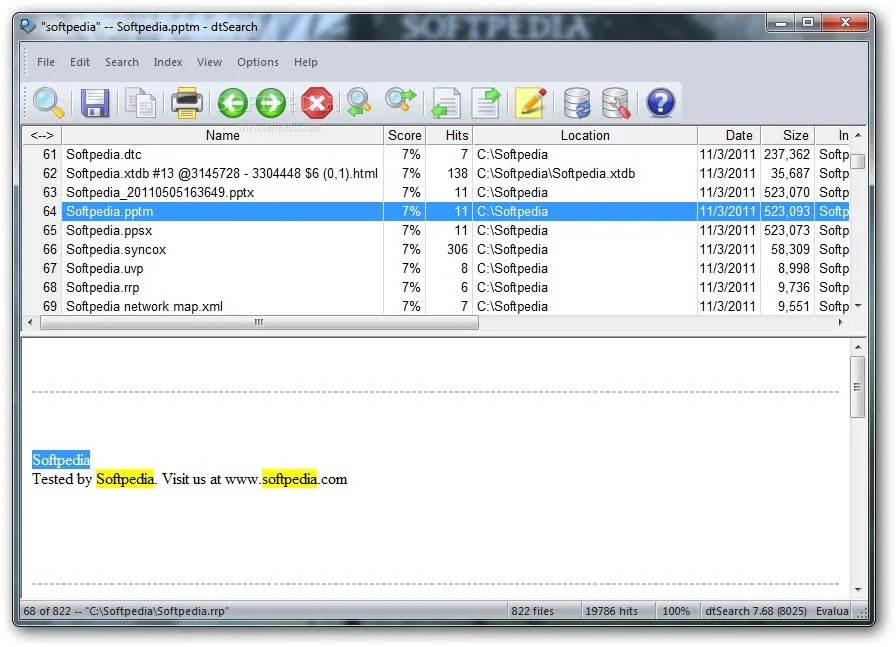
Task: Click the '19786 hits' status bar entry
Action: 611,611
